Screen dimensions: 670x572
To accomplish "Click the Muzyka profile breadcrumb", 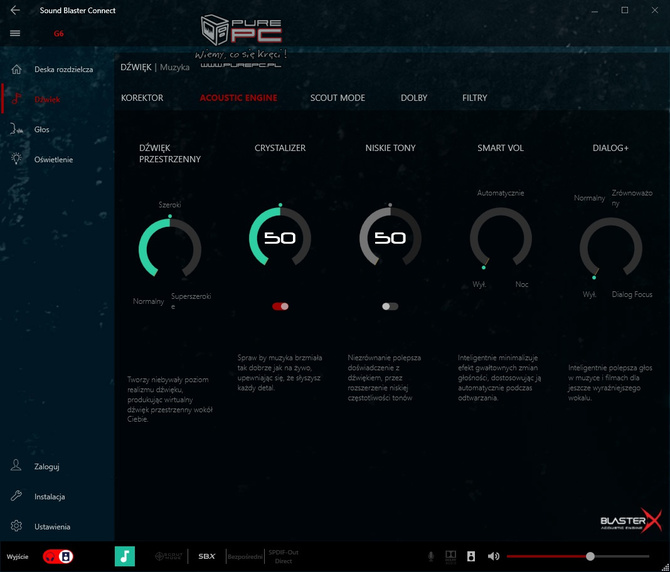I will [175, 67].
